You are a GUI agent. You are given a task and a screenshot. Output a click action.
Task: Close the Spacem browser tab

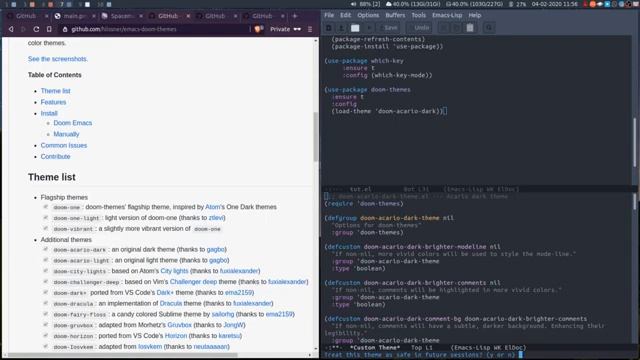coord(141,16)
